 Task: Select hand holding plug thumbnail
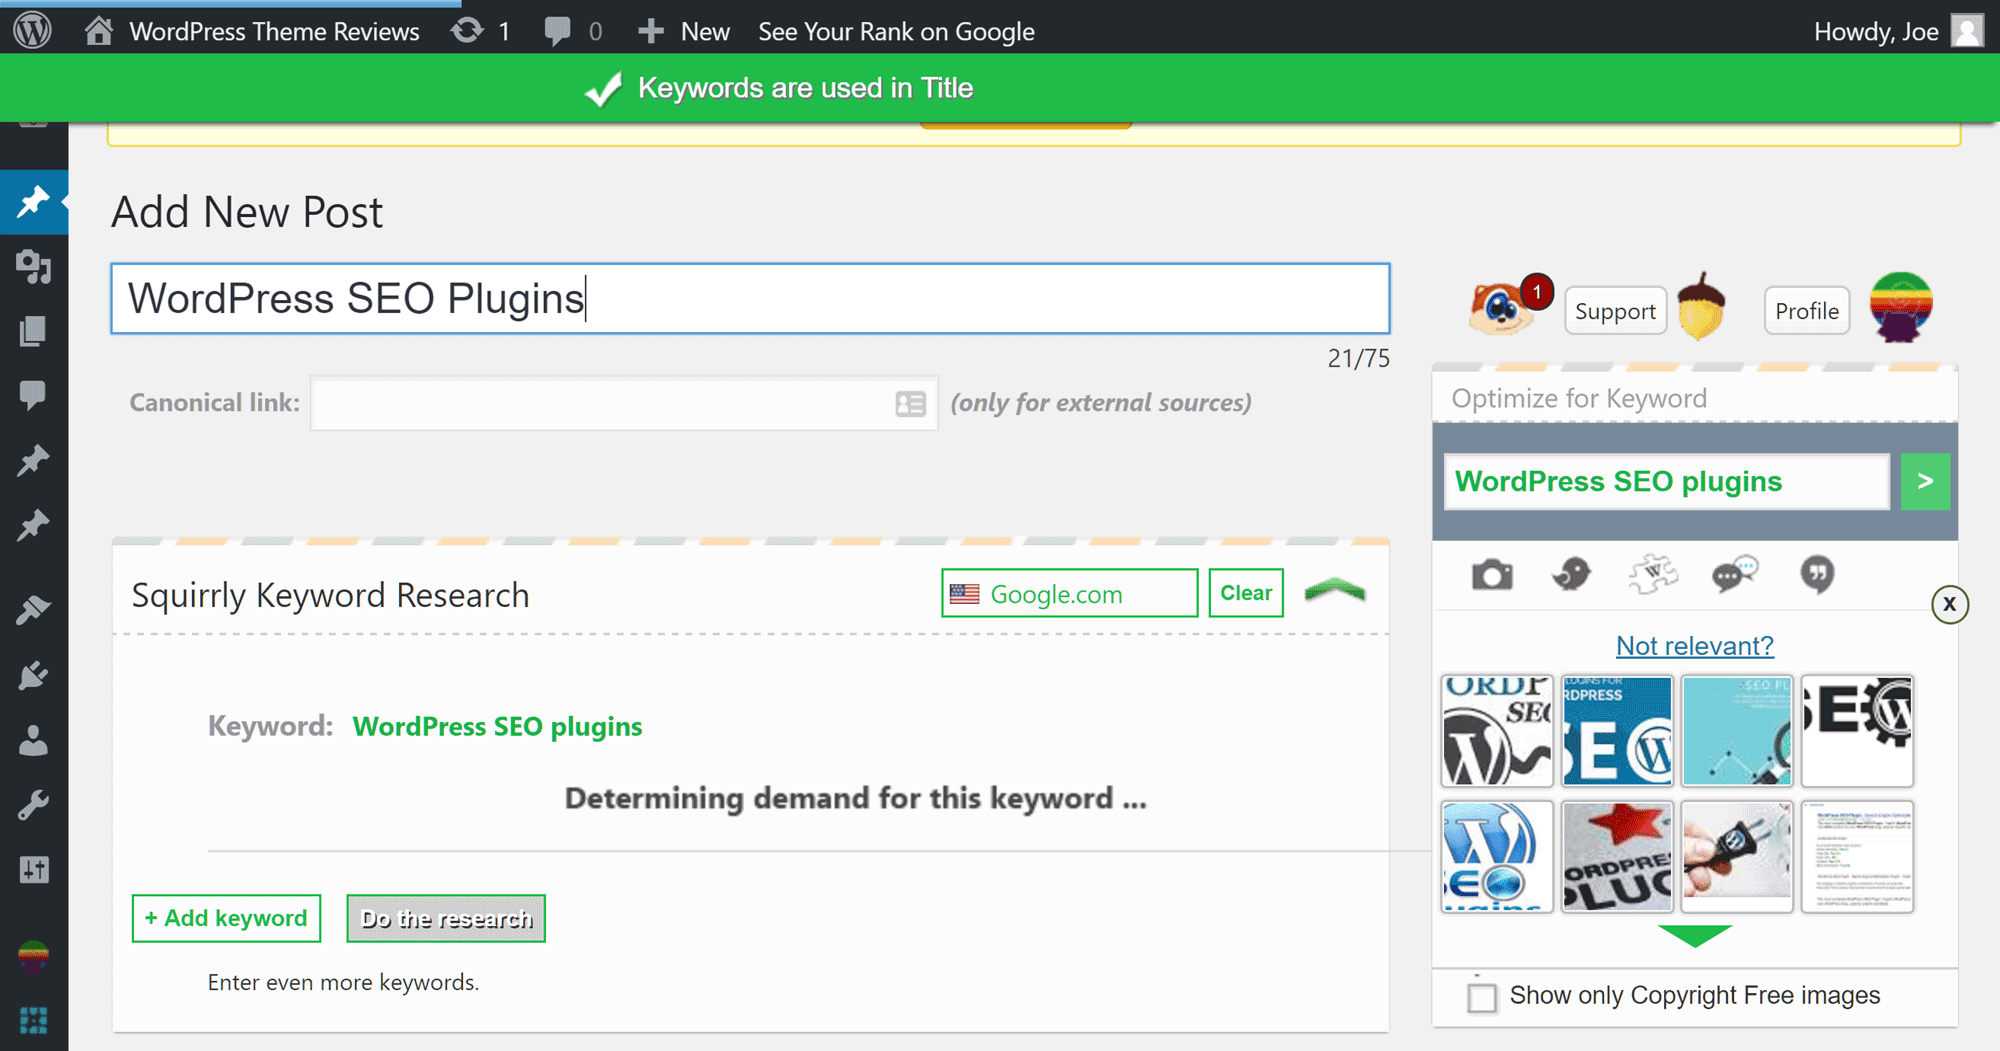(1737, 857)
